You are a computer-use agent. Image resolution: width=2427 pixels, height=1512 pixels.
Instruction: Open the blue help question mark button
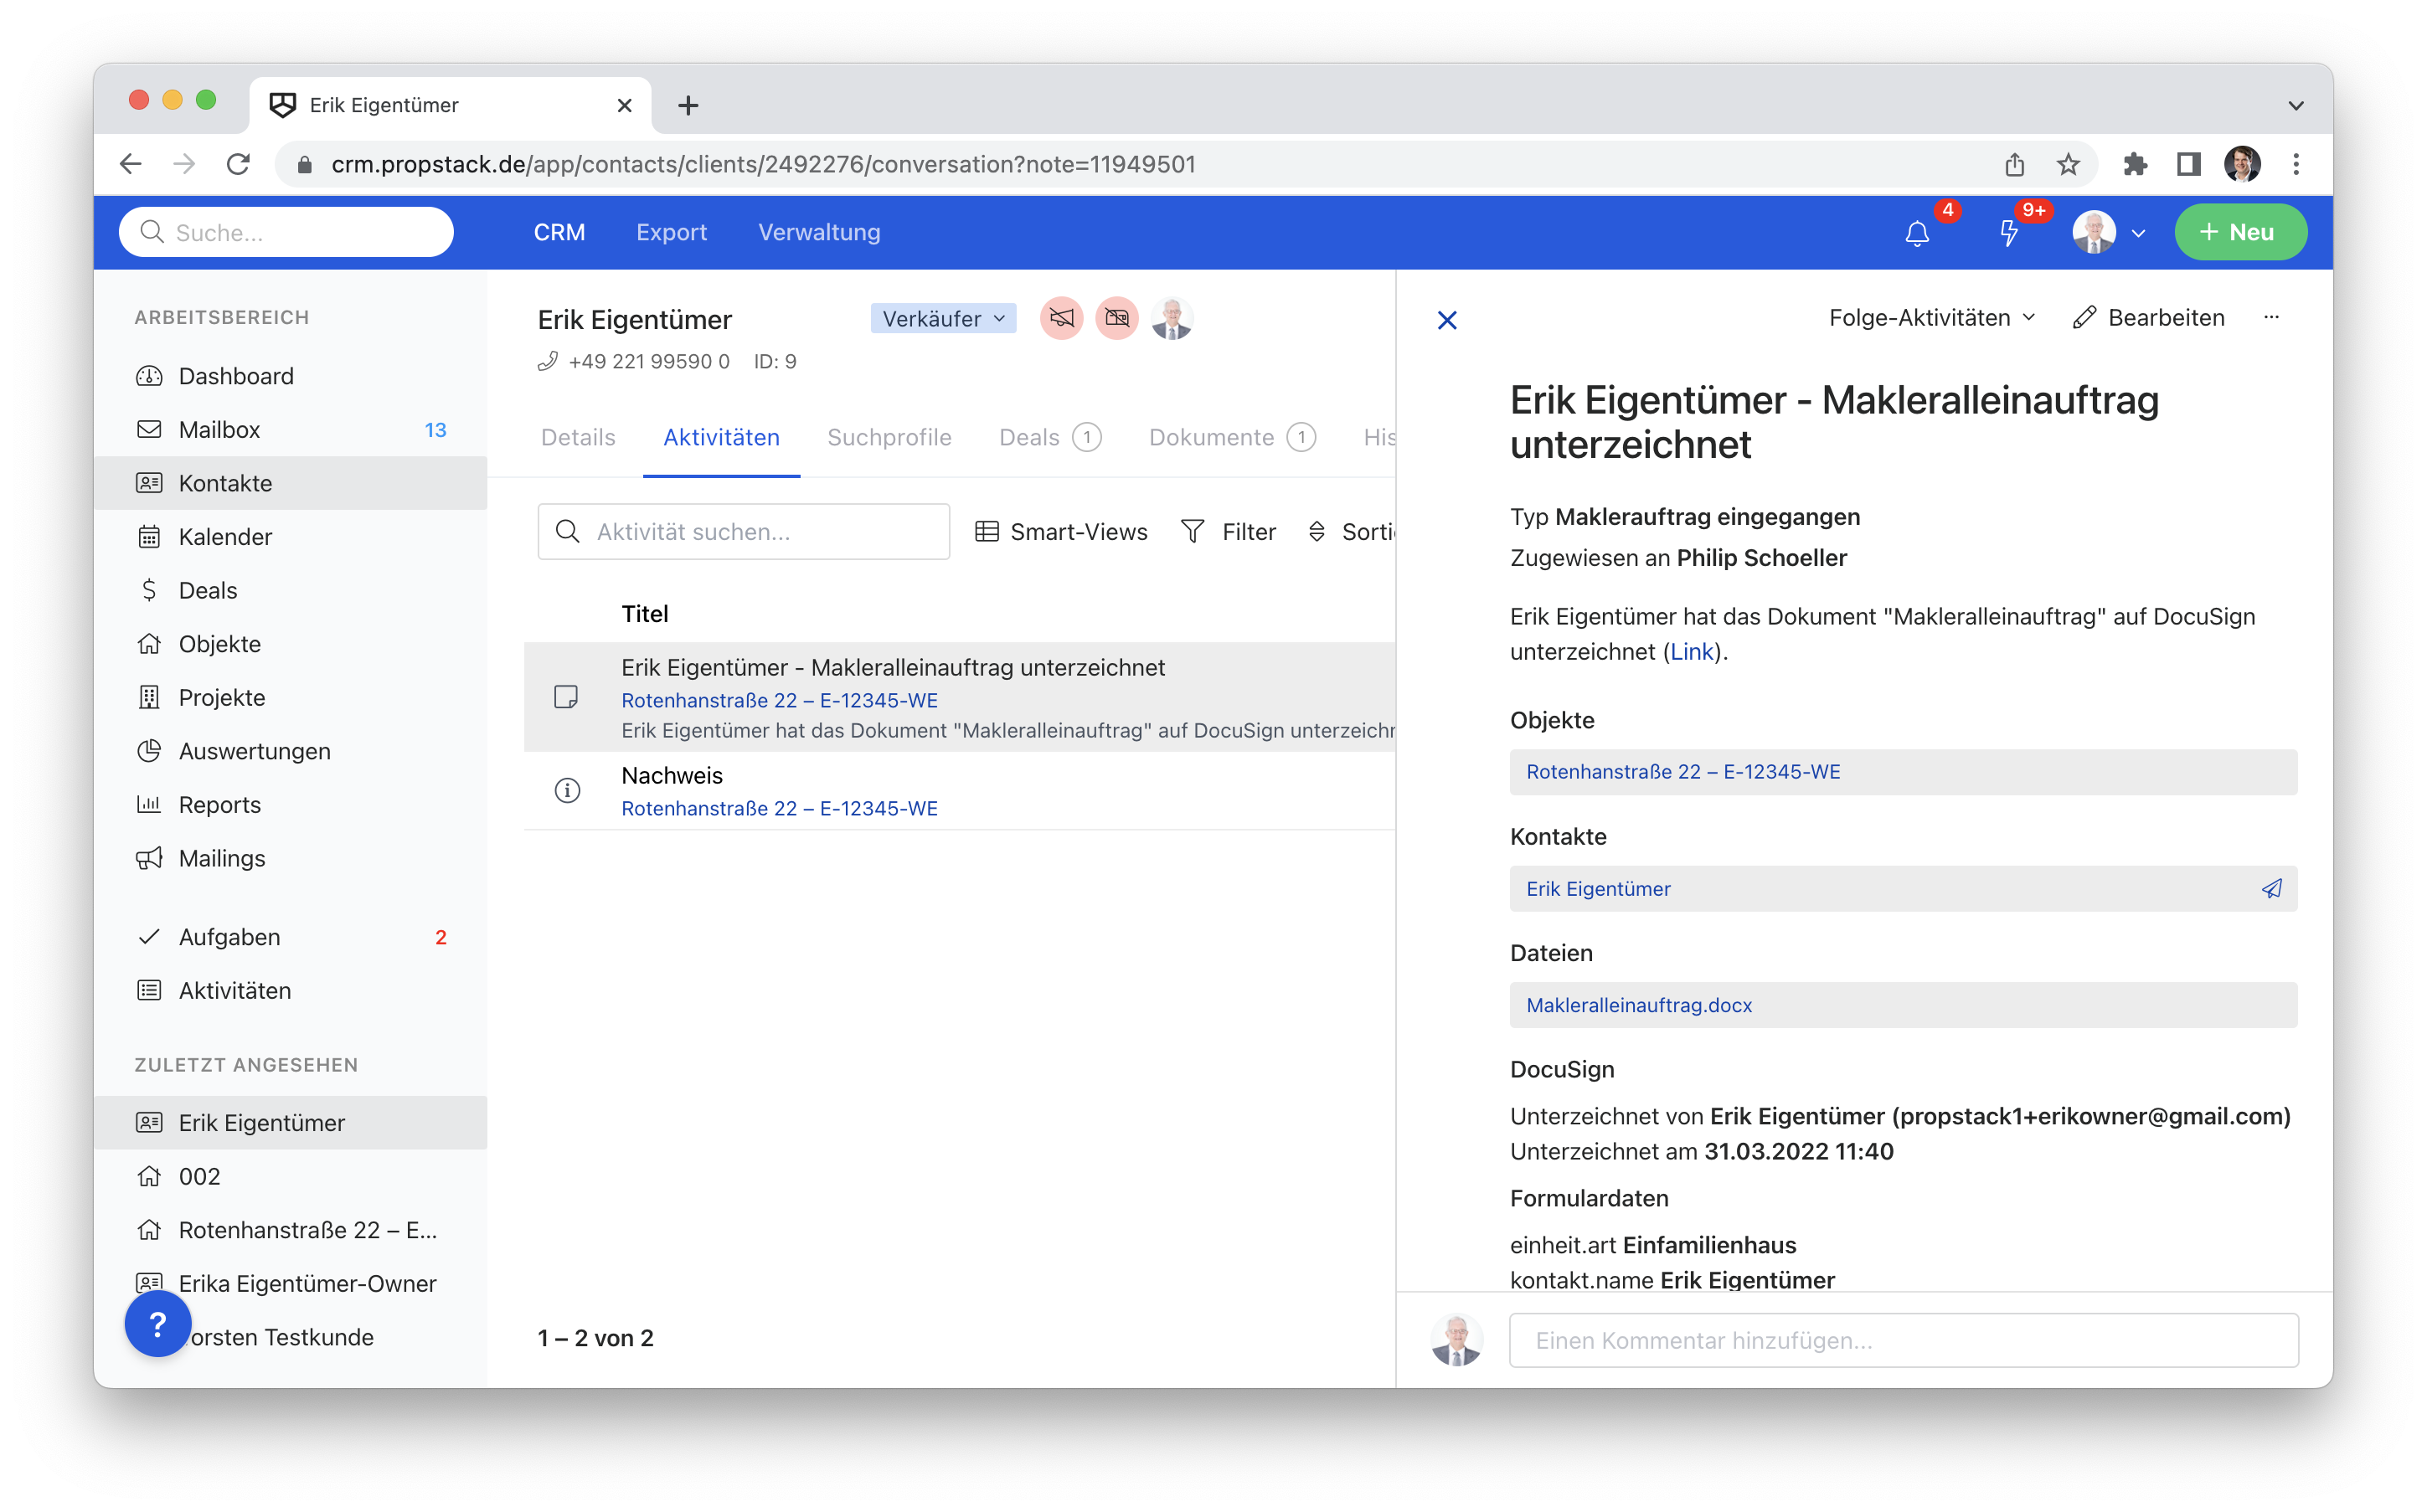(157, 1323)
